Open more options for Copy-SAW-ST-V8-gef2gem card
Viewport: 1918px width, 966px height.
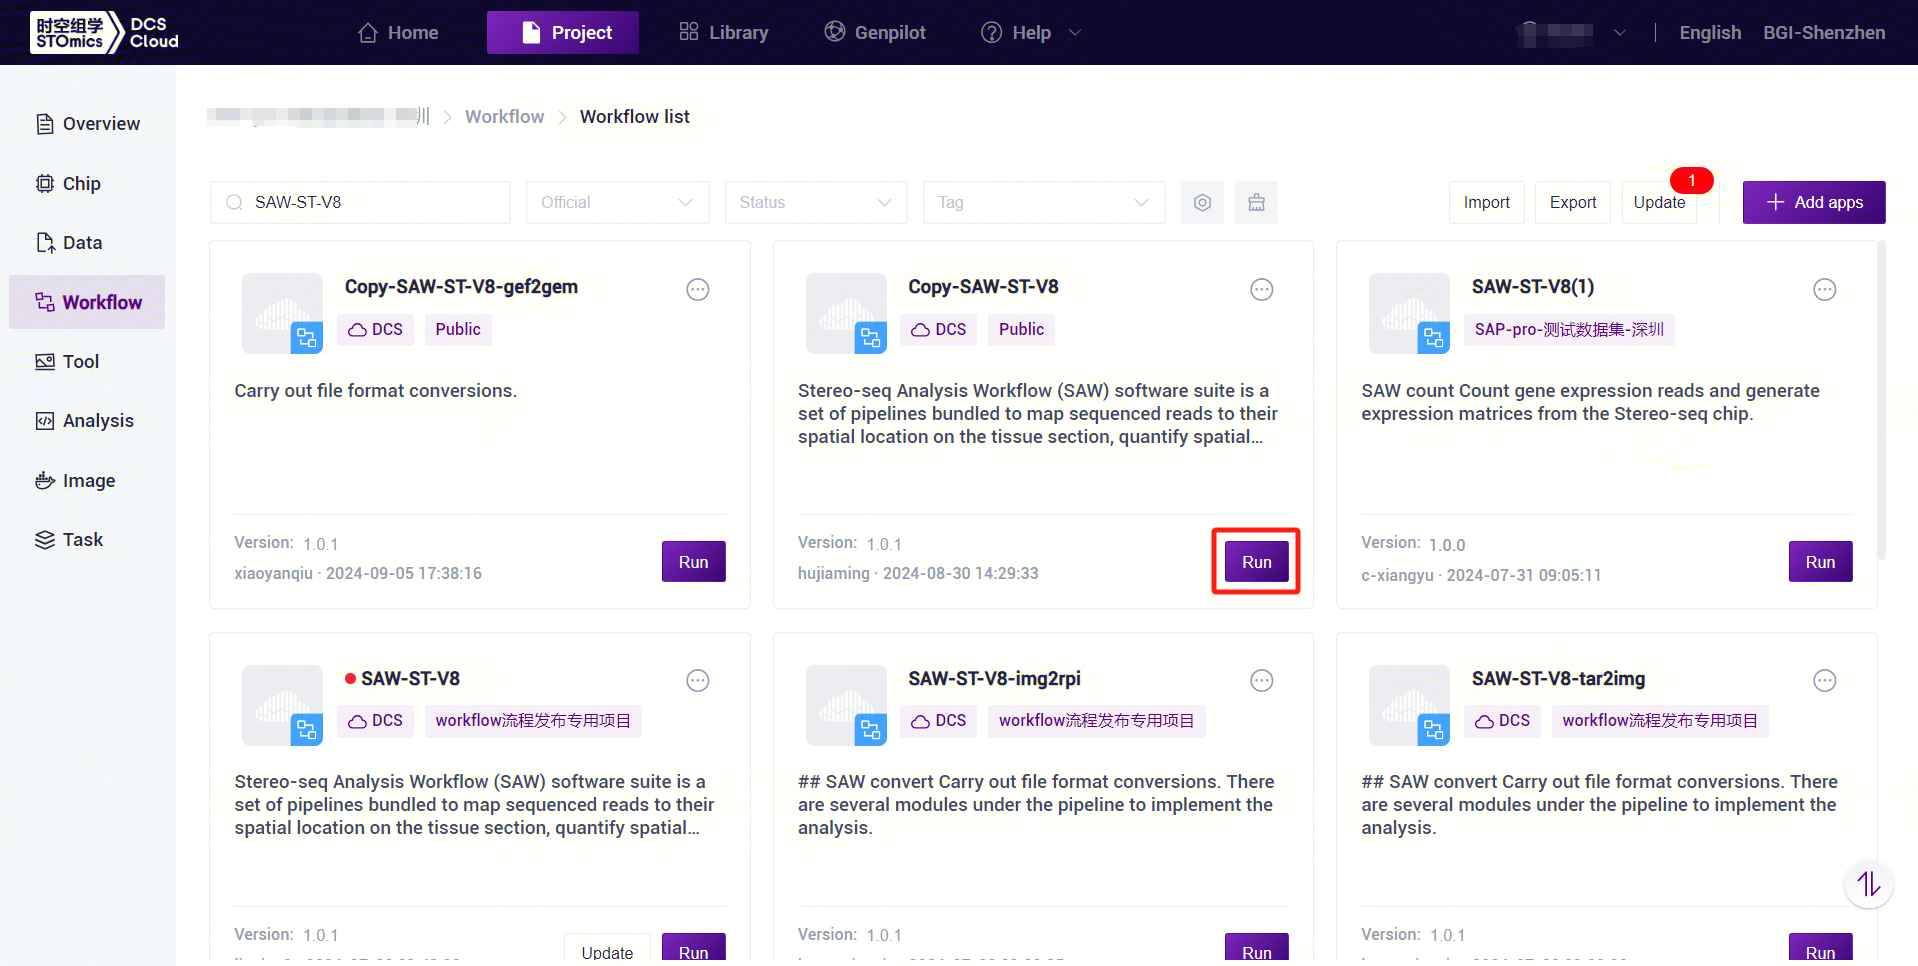coord(697,290)
